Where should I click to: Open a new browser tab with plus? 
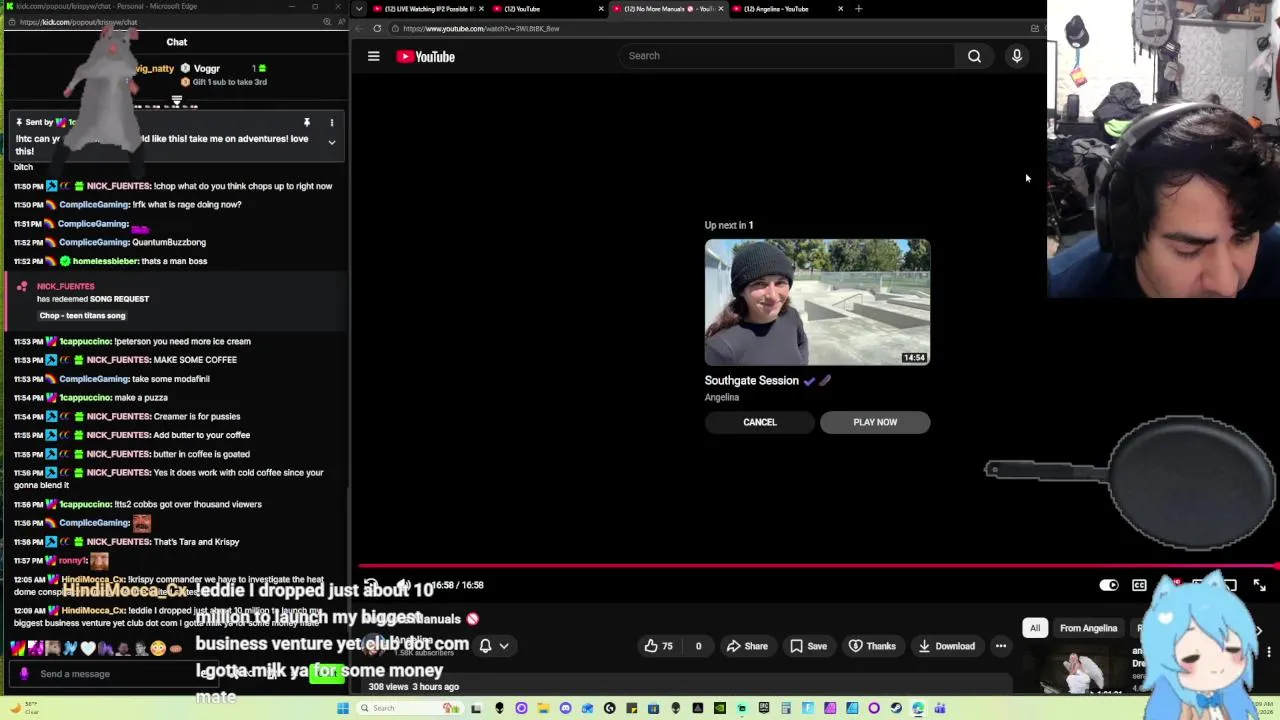858,9
